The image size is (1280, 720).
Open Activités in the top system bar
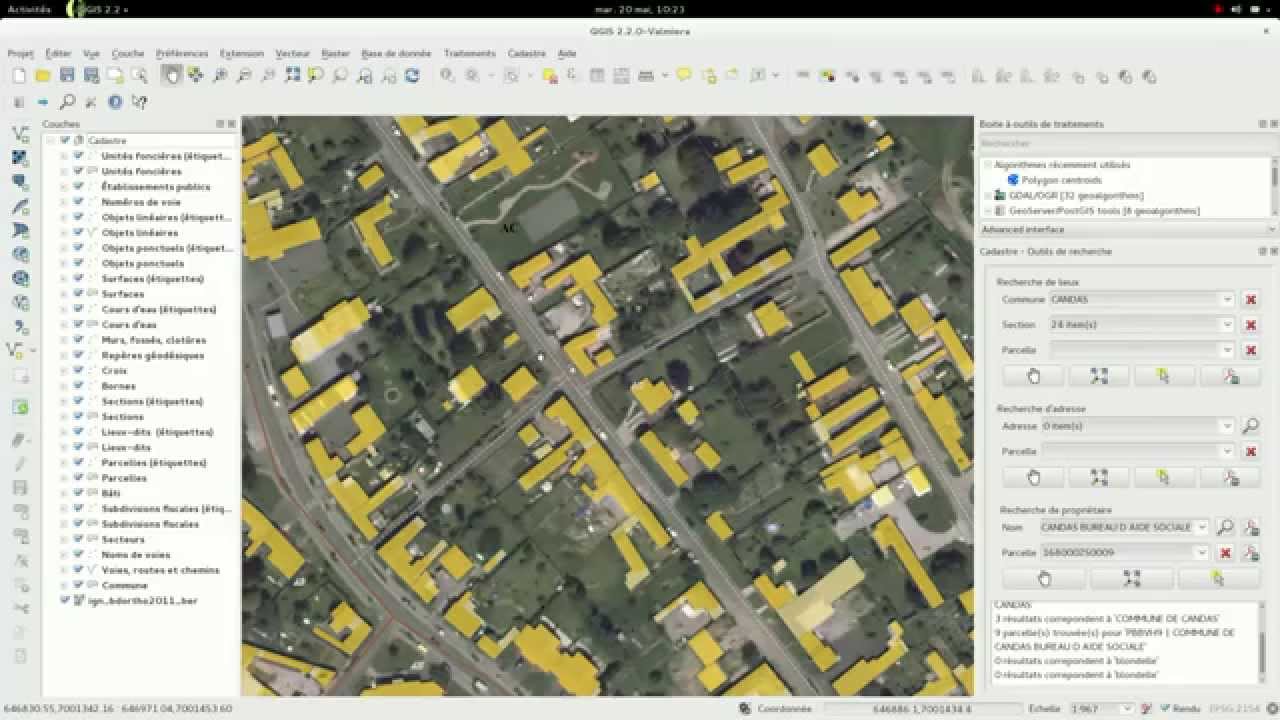click(29, 9)
